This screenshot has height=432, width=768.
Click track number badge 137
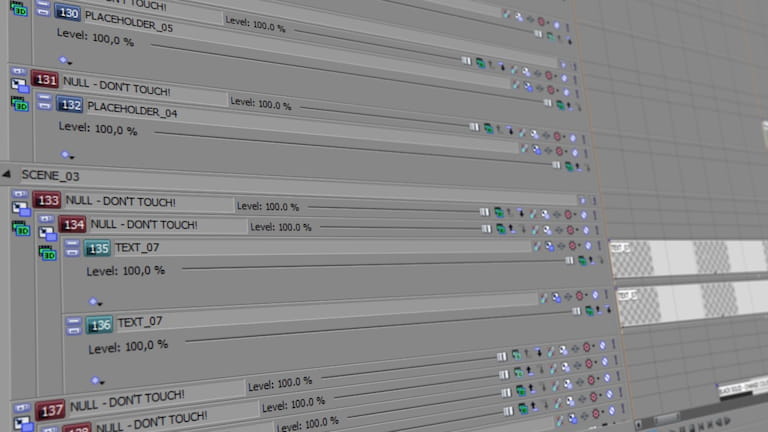click(51, 409)
